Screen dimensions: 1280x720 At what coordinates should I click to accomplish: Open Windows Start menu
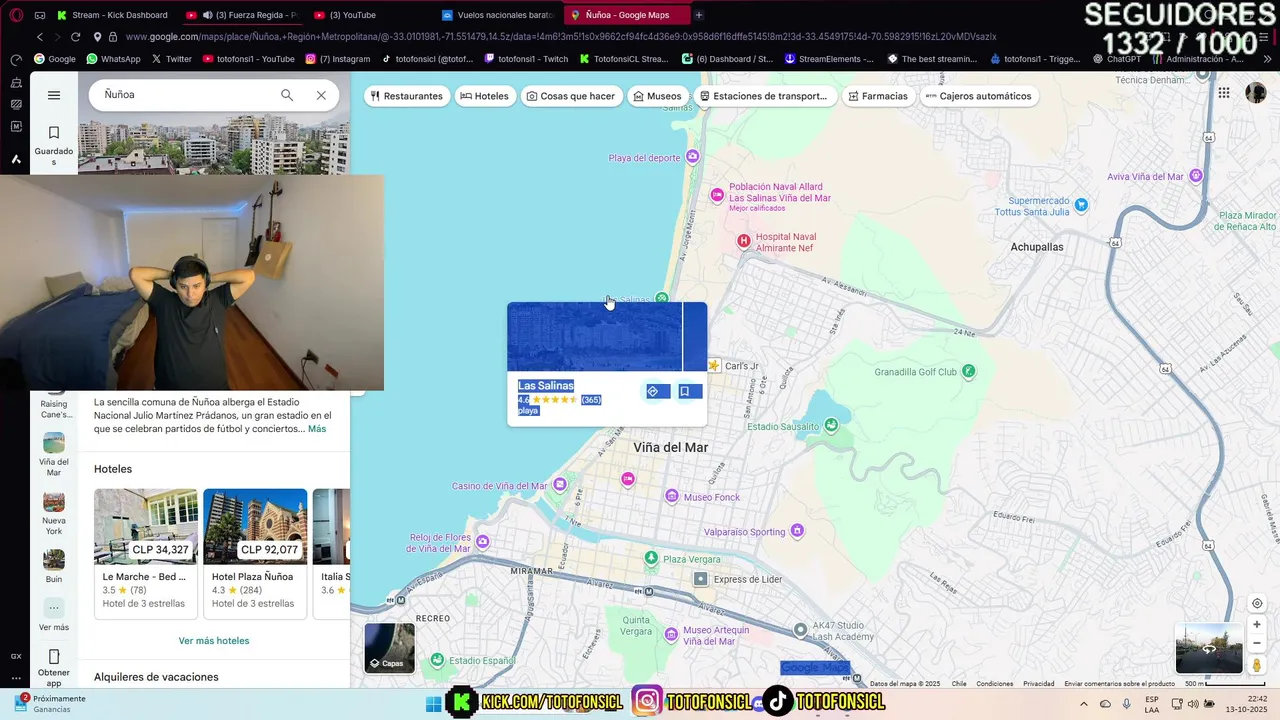pyautogui.click(x=433, y=704)
